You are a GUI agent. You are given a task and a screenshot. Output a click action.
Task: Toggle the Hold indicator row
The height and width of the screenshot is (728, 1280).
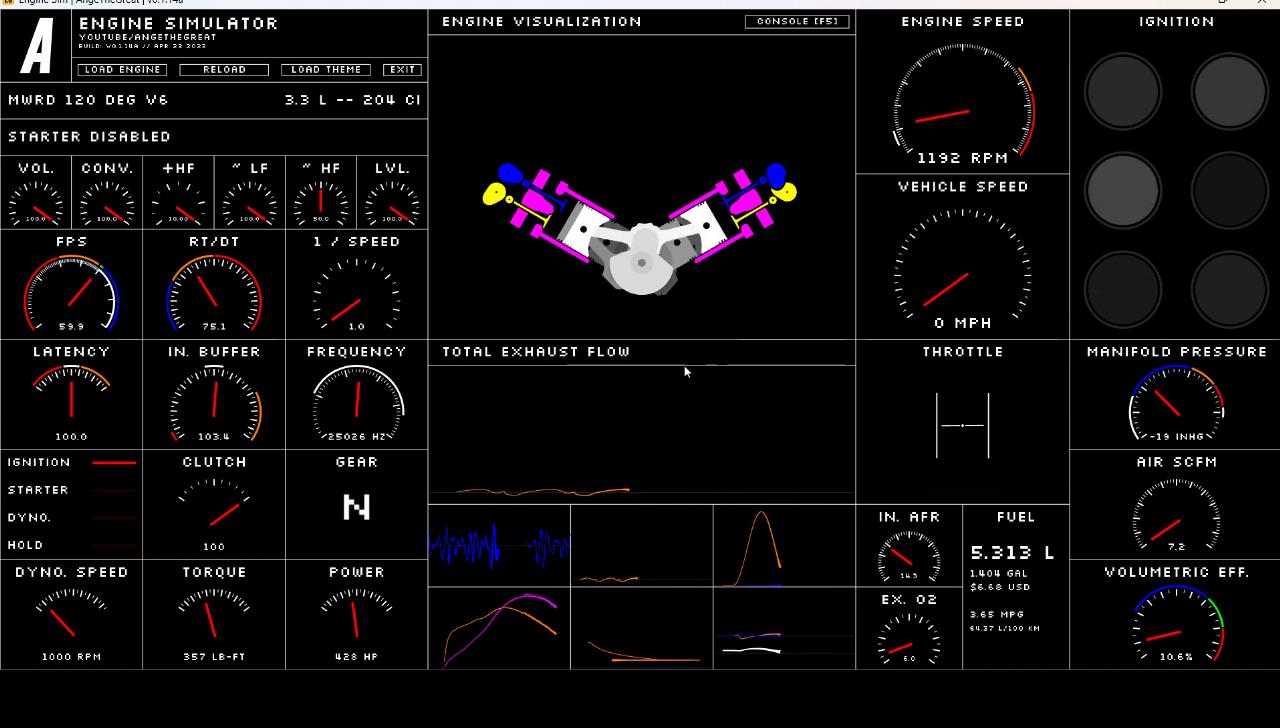72,545
